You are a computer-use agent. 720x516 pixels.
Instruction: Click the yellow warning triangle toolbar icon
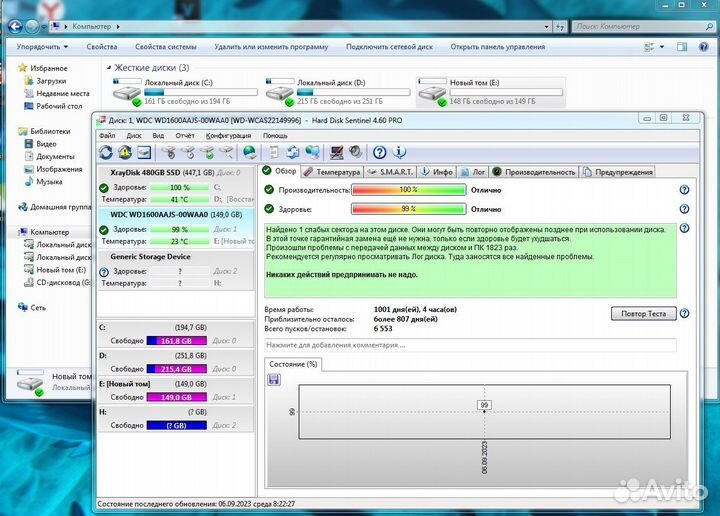coord(125,152)
